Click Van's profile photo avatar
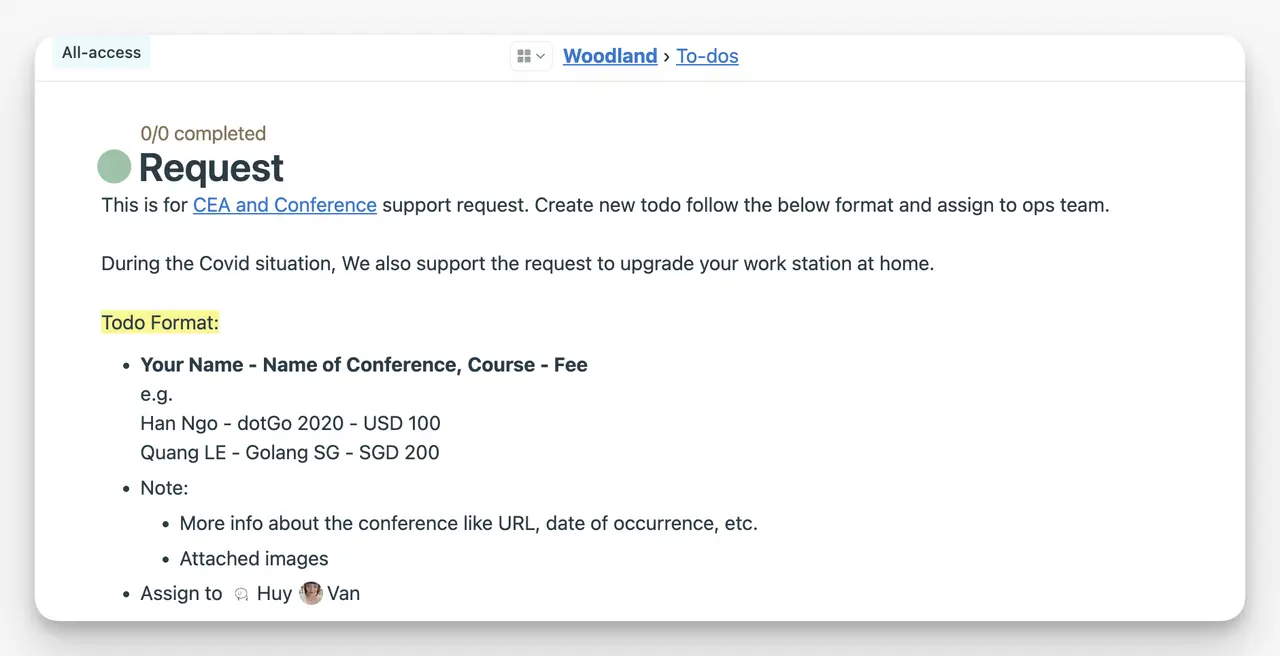 (x=311, y=593)
